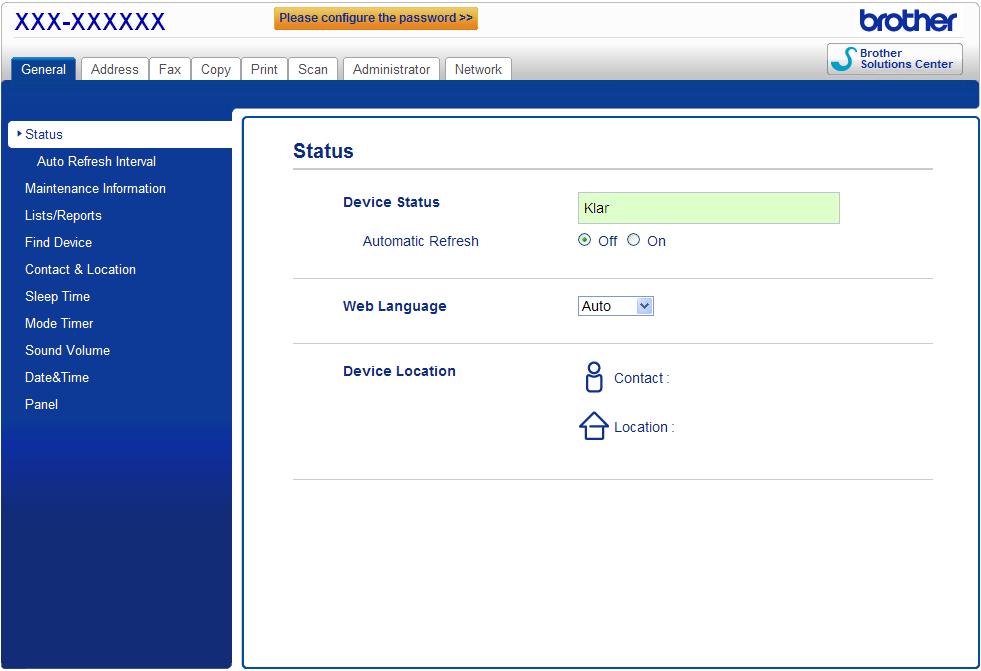This screenshot has width=981, height=671.
Task: Open Sound Volume settings
Action: click(68, 350)
